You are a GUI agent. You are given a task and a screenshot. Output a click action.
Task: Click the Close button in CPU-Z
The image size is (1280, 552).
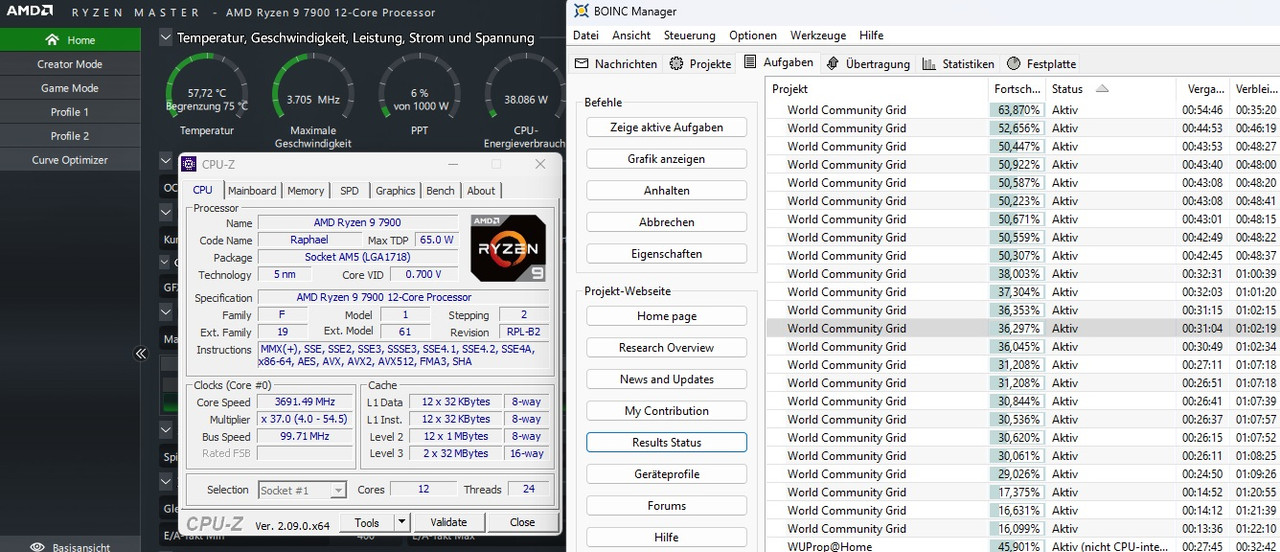(522, 522)
